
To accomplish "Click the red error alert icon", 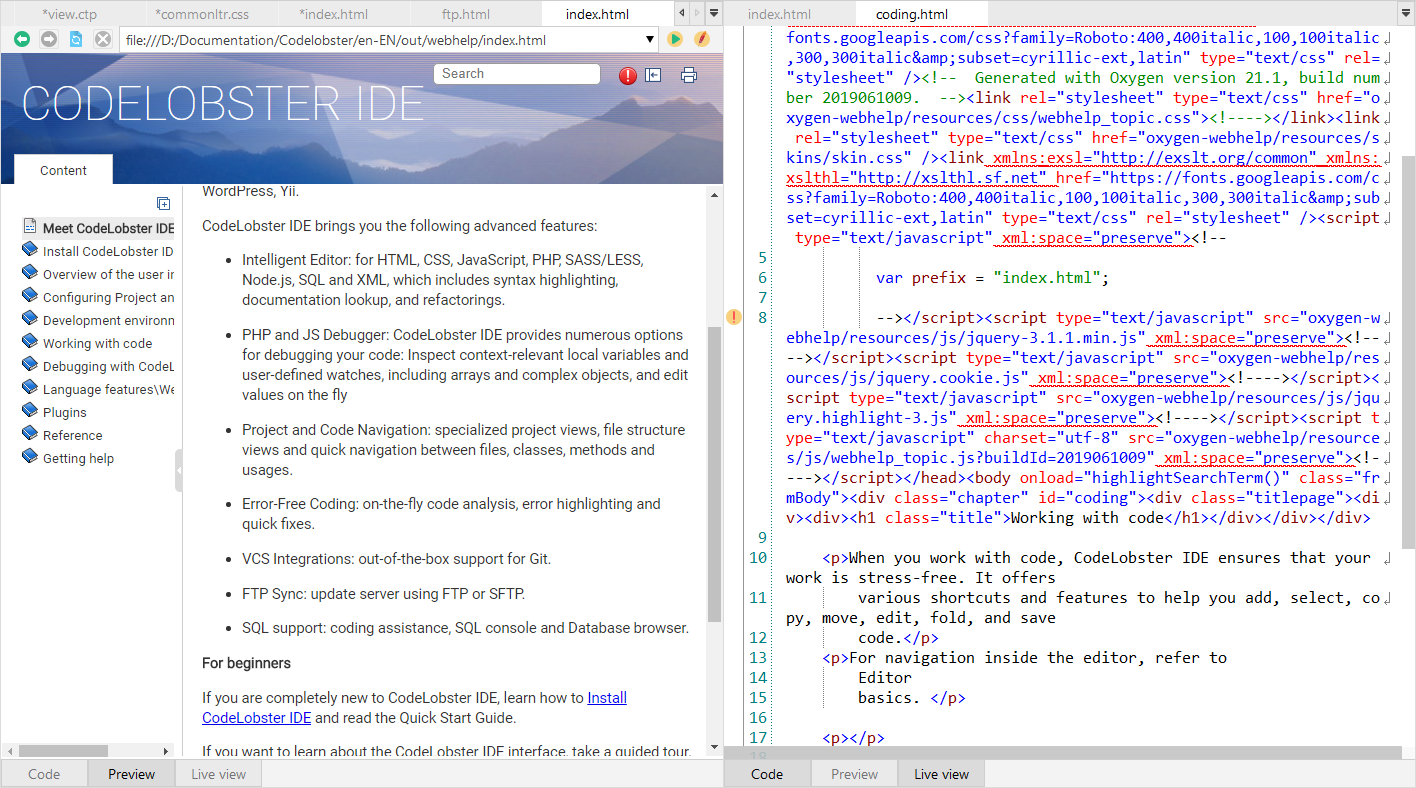I will click(627, 75).
